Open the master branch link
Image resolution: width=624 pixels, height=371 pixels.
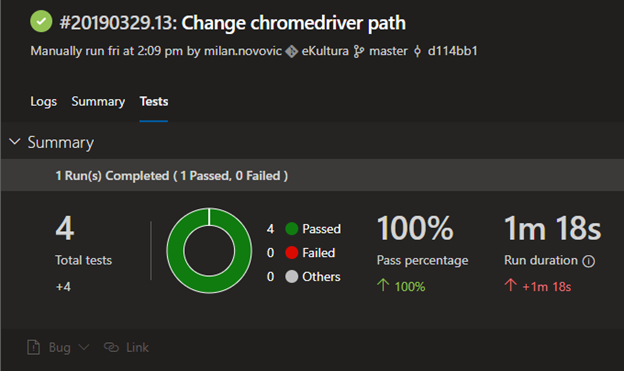pyautogui.click(x=388, y=51)
